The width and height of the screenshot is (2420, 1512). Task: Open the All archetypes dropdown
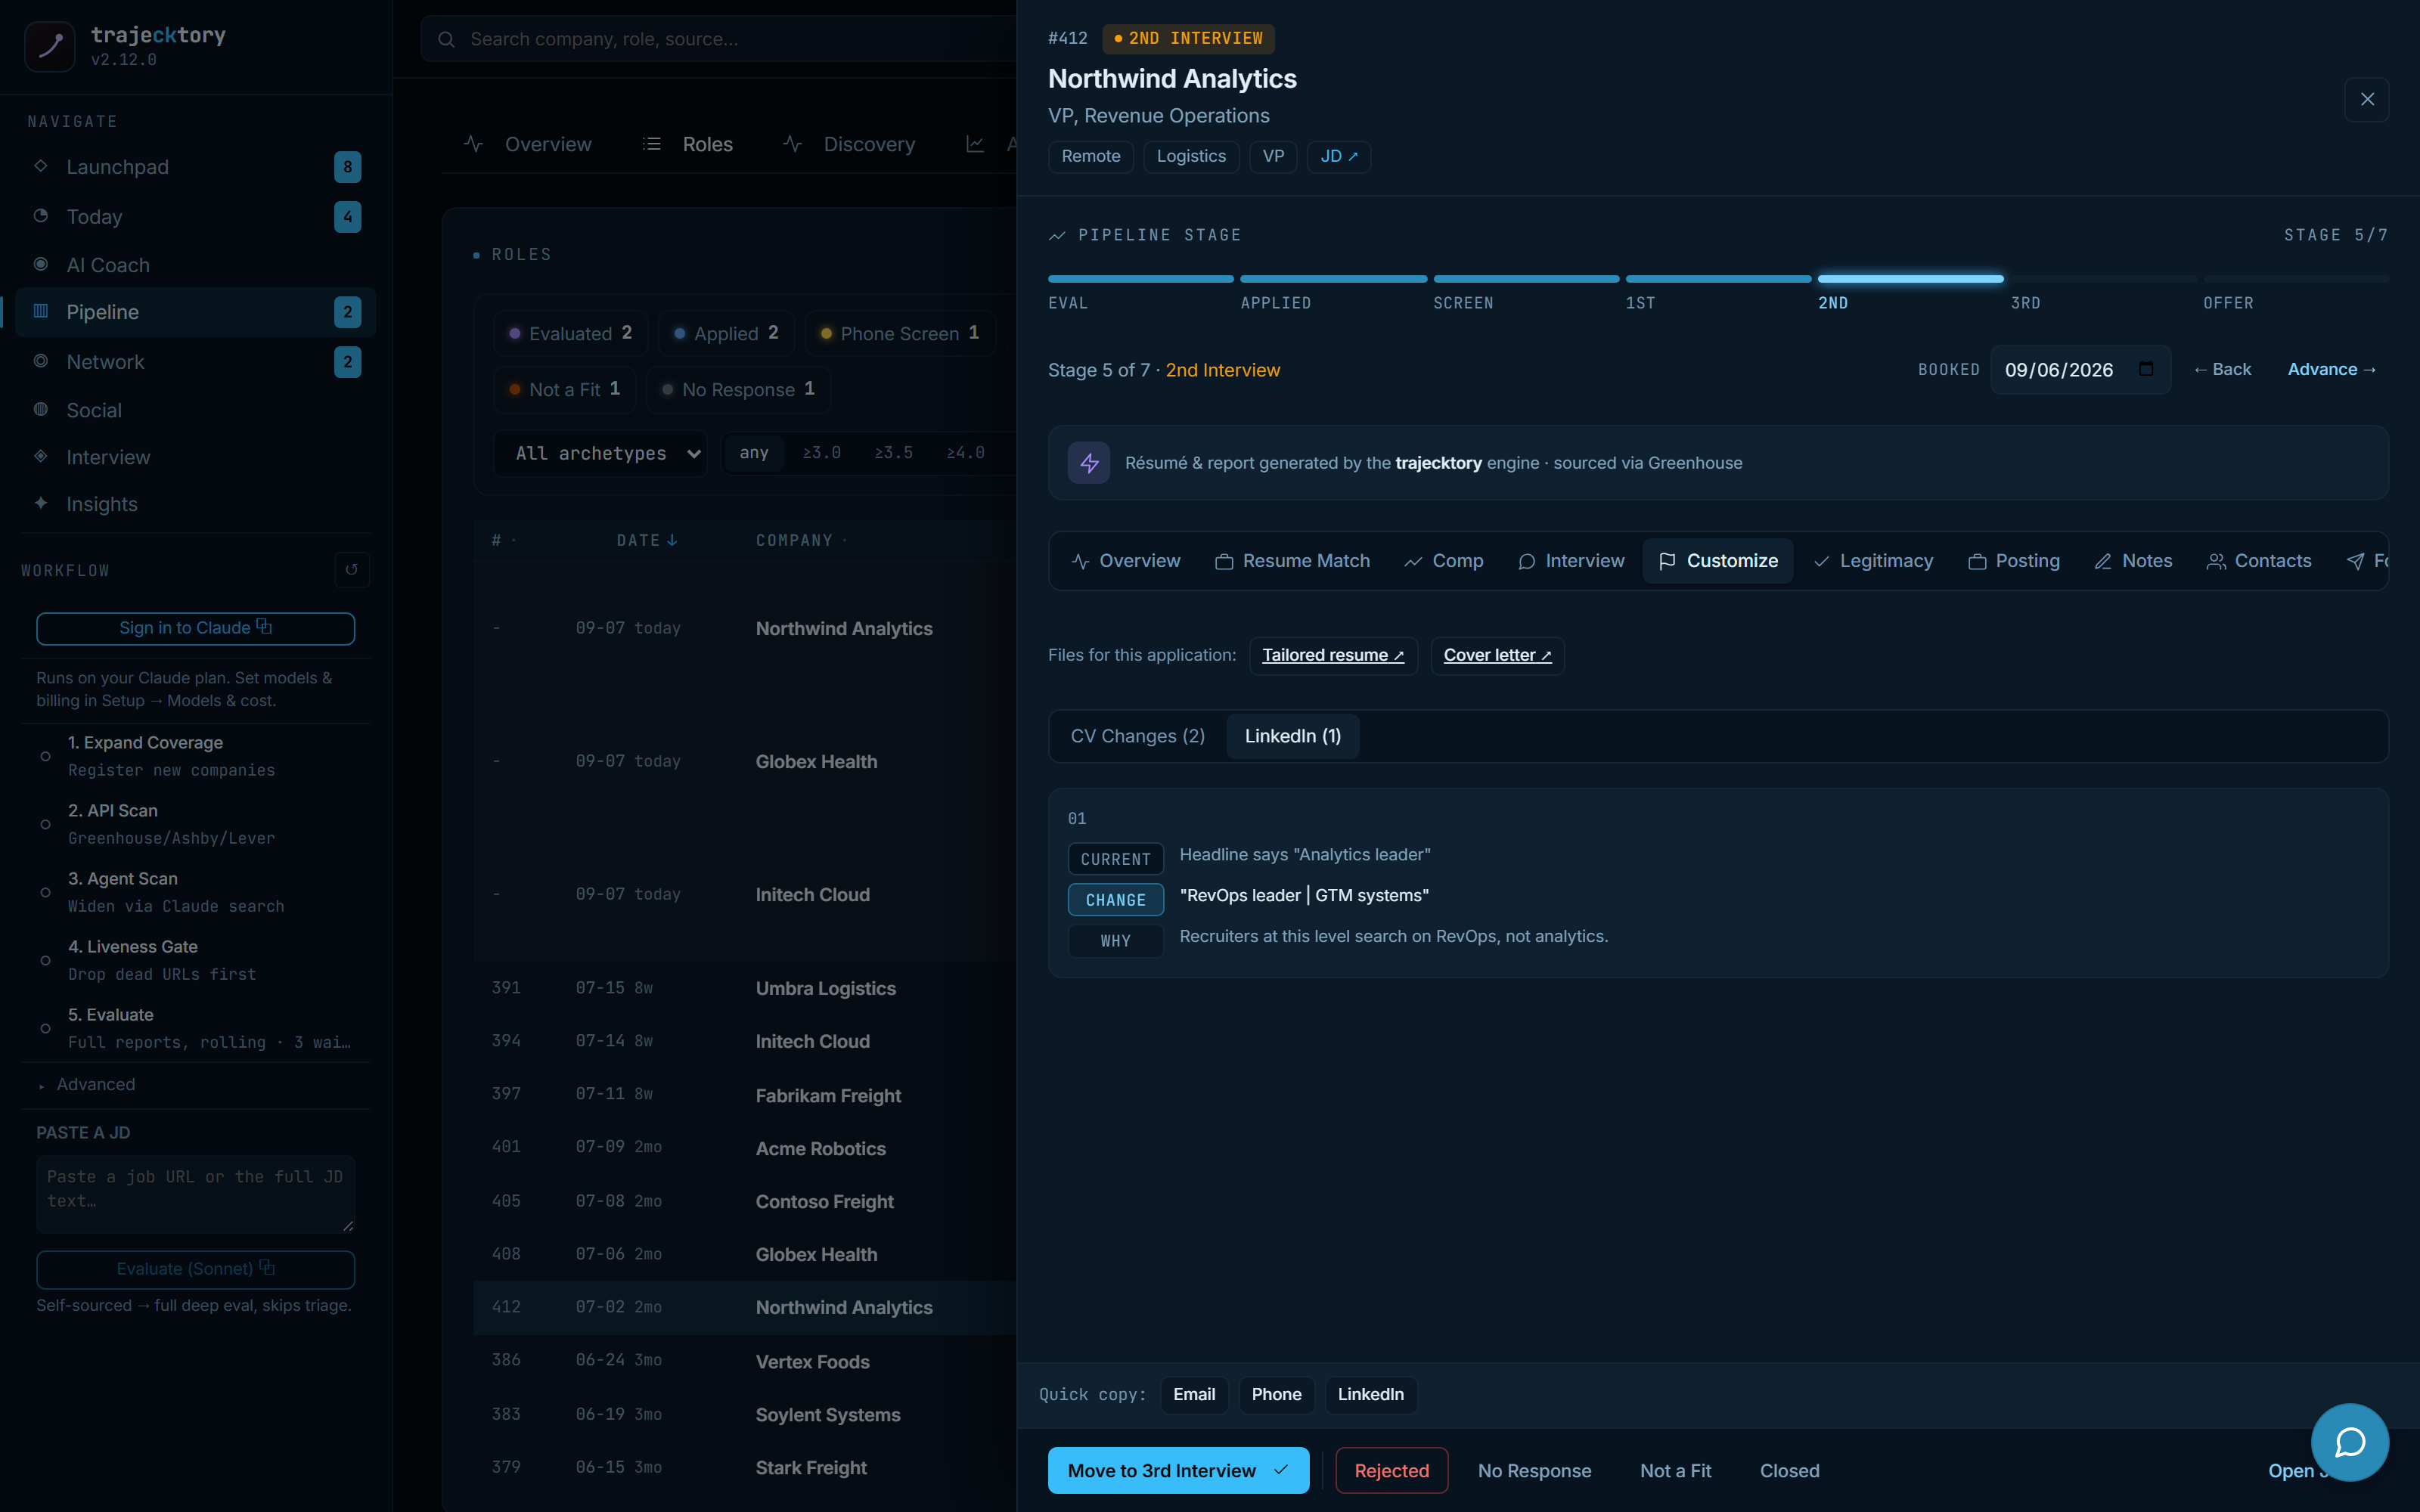[x=600, y=453]
